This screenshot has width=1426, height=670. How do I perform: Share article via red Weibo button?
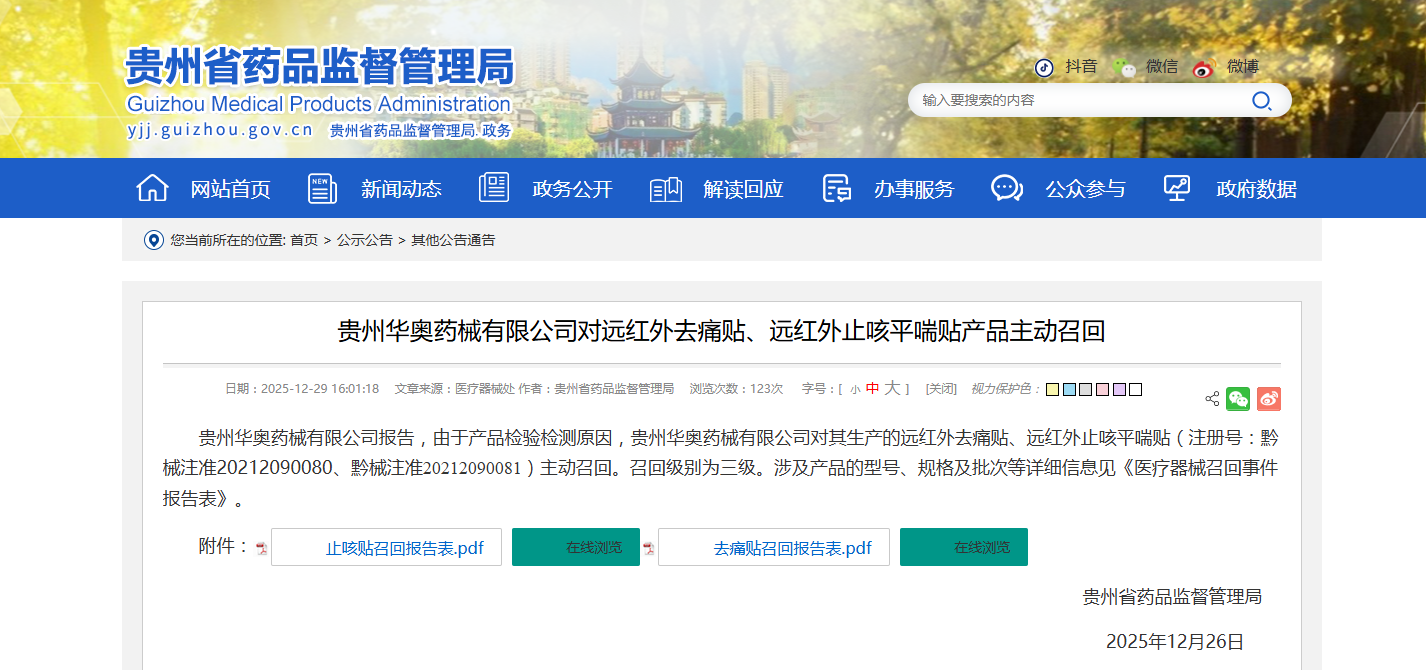[x=1269, y=399]
